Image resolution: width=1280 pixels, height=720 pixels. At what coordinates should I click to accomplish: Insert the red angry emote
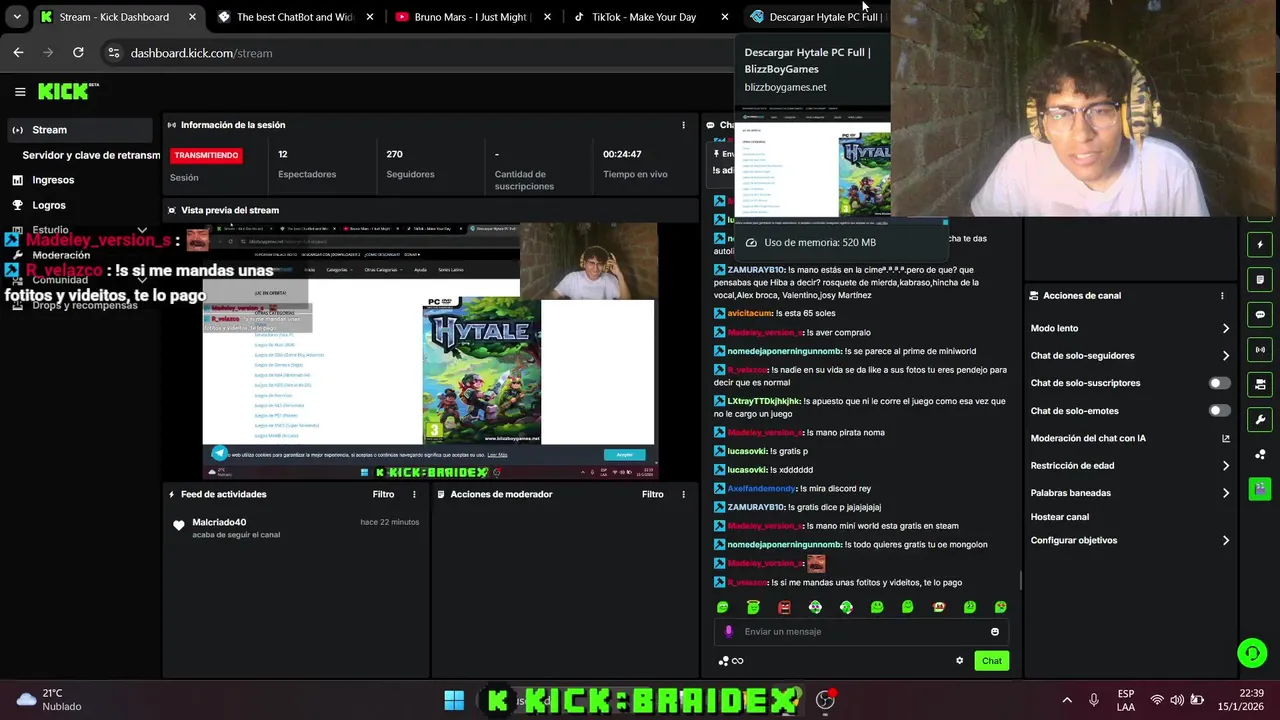pos(784,607)
